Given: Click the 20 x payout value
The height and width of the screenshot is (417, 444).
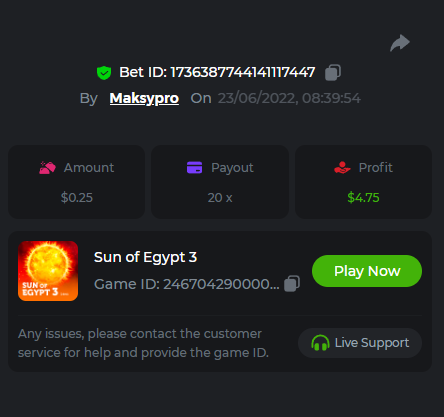Looking at the screenshot, I should tap(220, 198).
